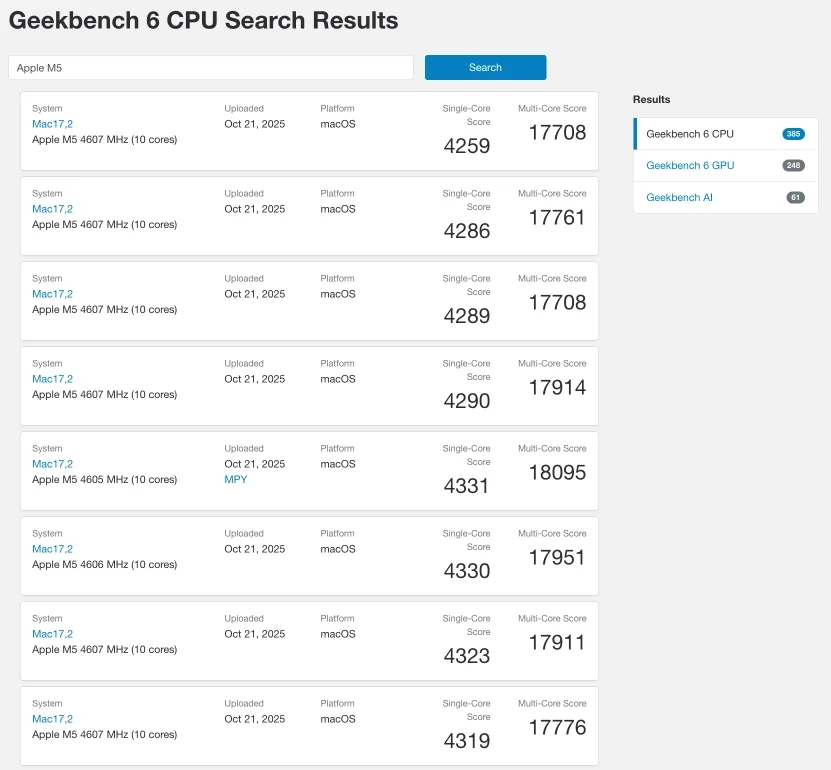Click the single-core score 4286
The image size is (831, 770).
click(466, 231)
